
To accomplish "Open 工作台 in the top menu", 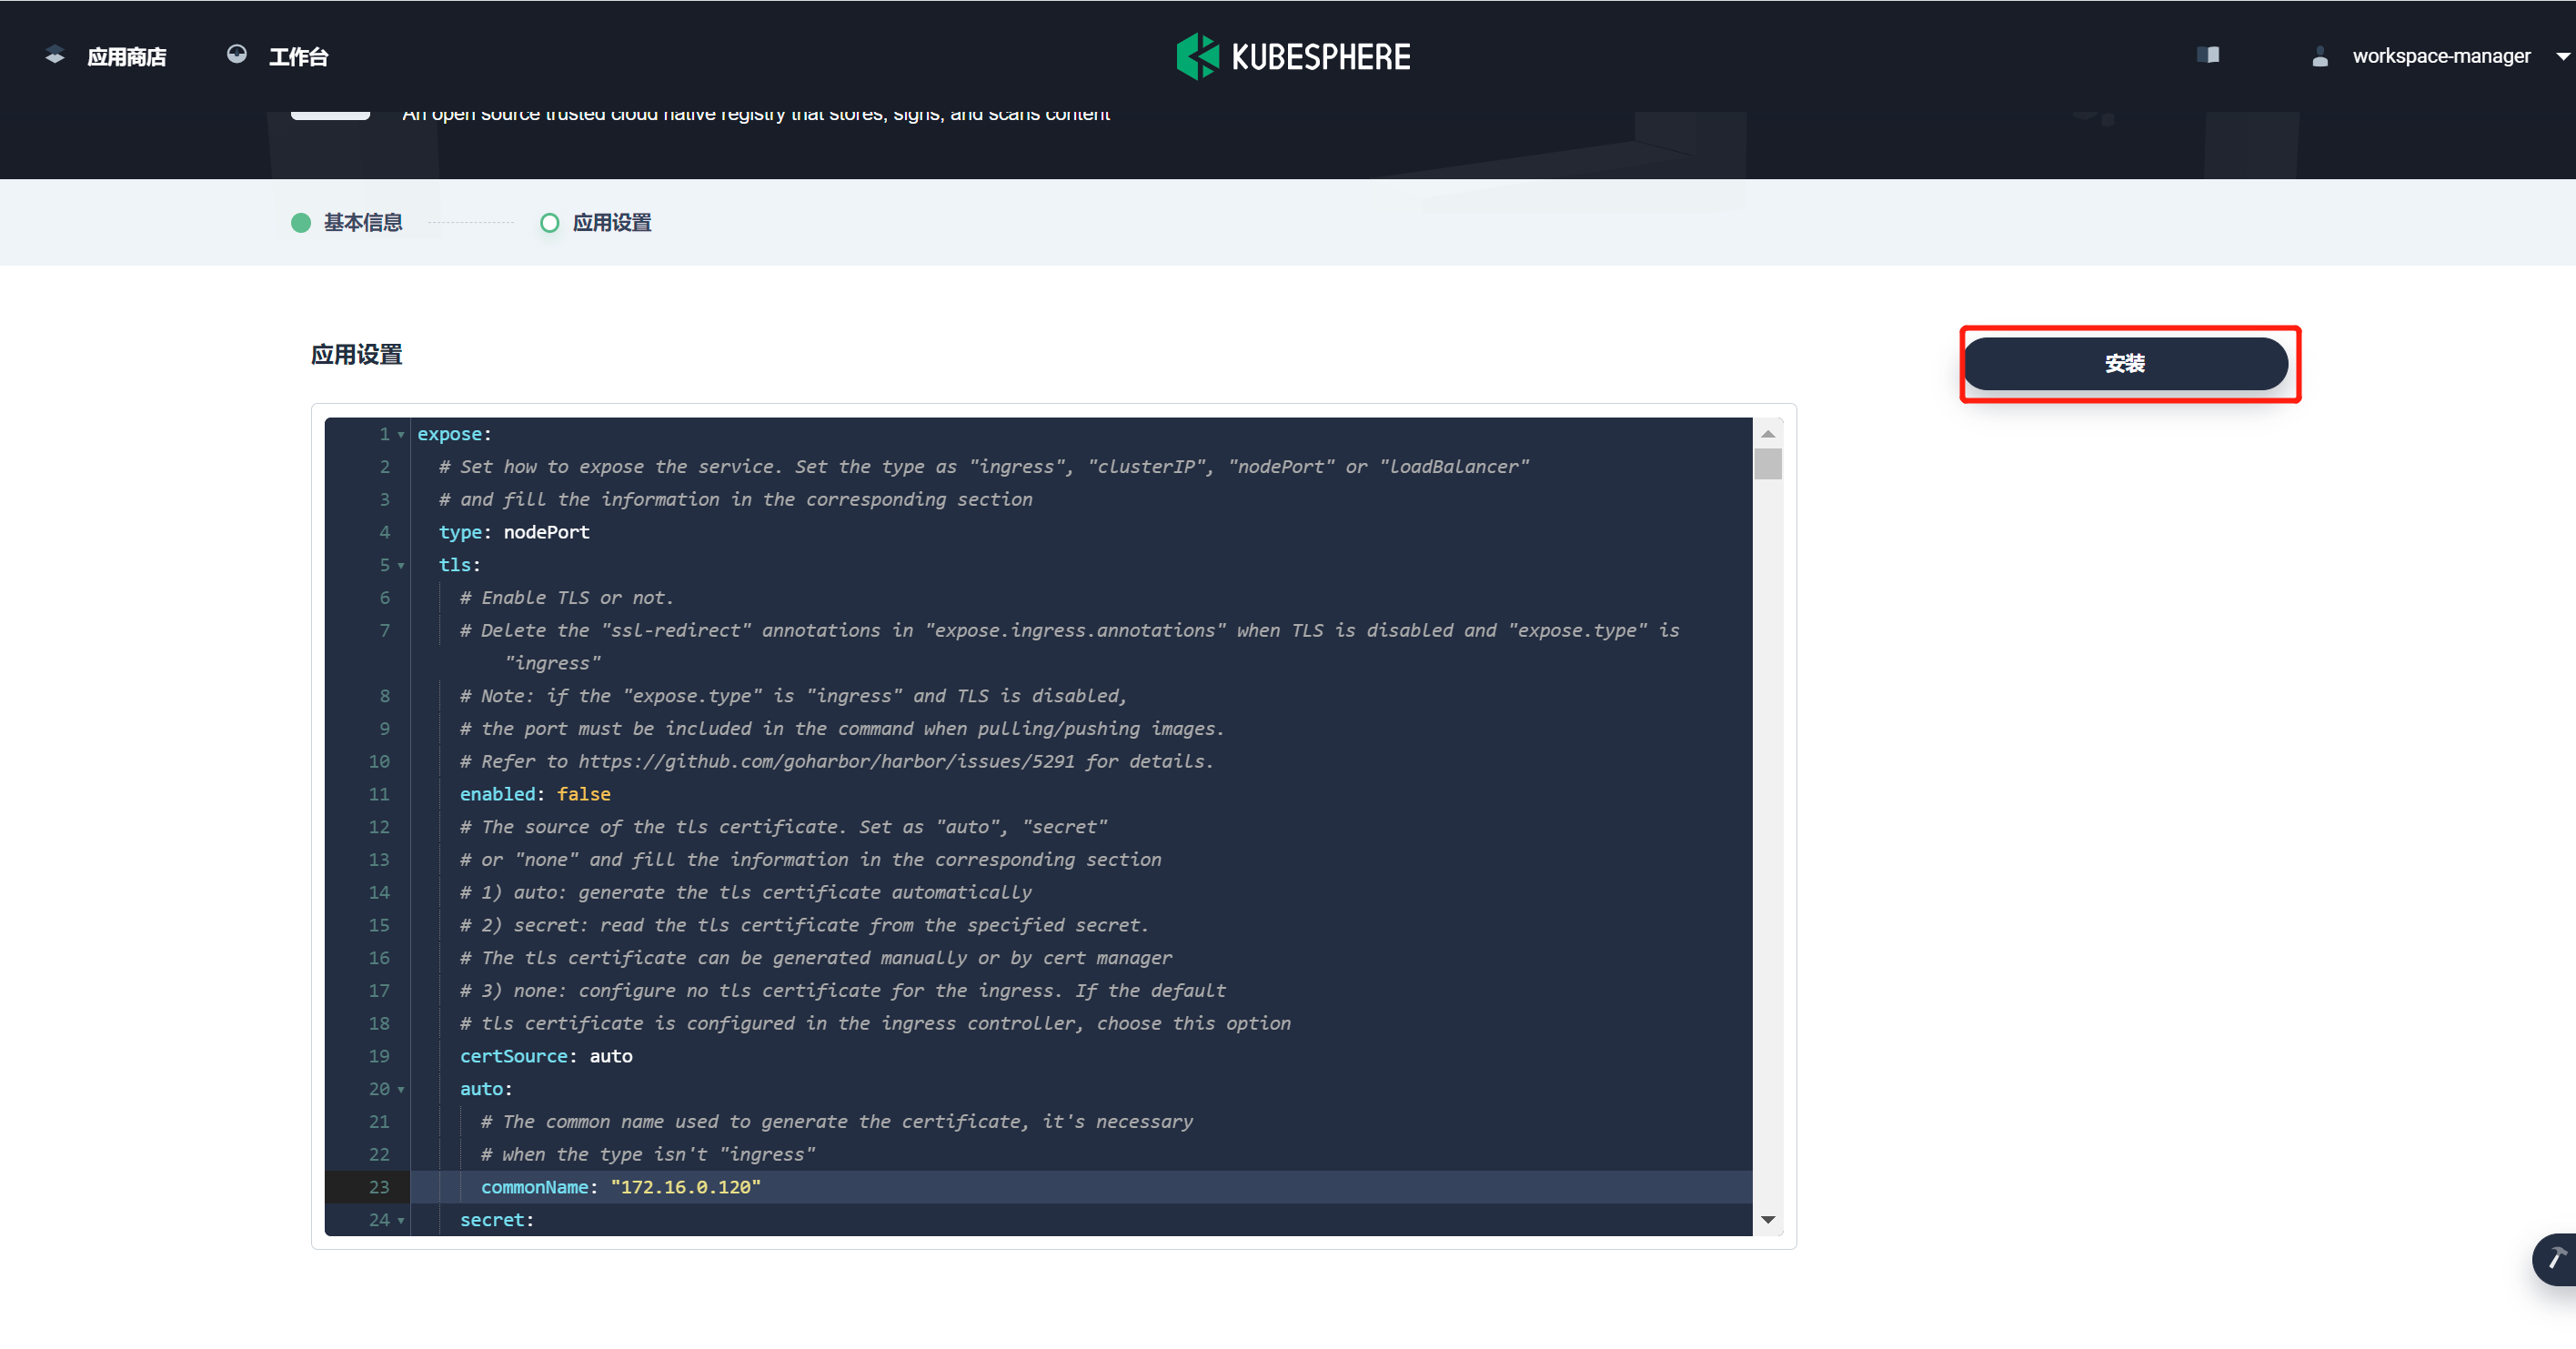I will tap(298, 57).
